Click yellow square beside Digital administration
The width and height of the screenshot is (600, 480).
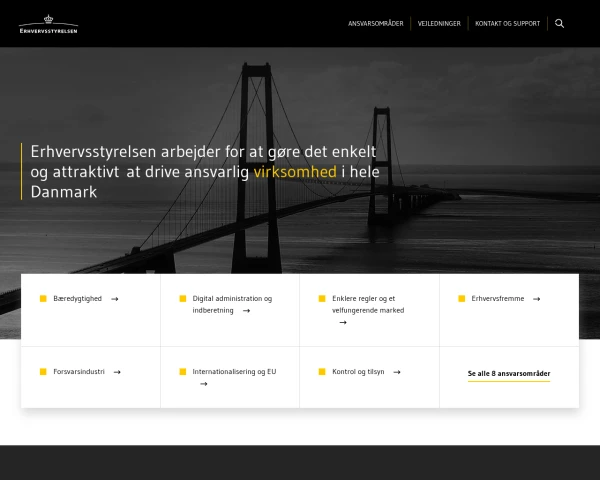[x=183, y=299]
